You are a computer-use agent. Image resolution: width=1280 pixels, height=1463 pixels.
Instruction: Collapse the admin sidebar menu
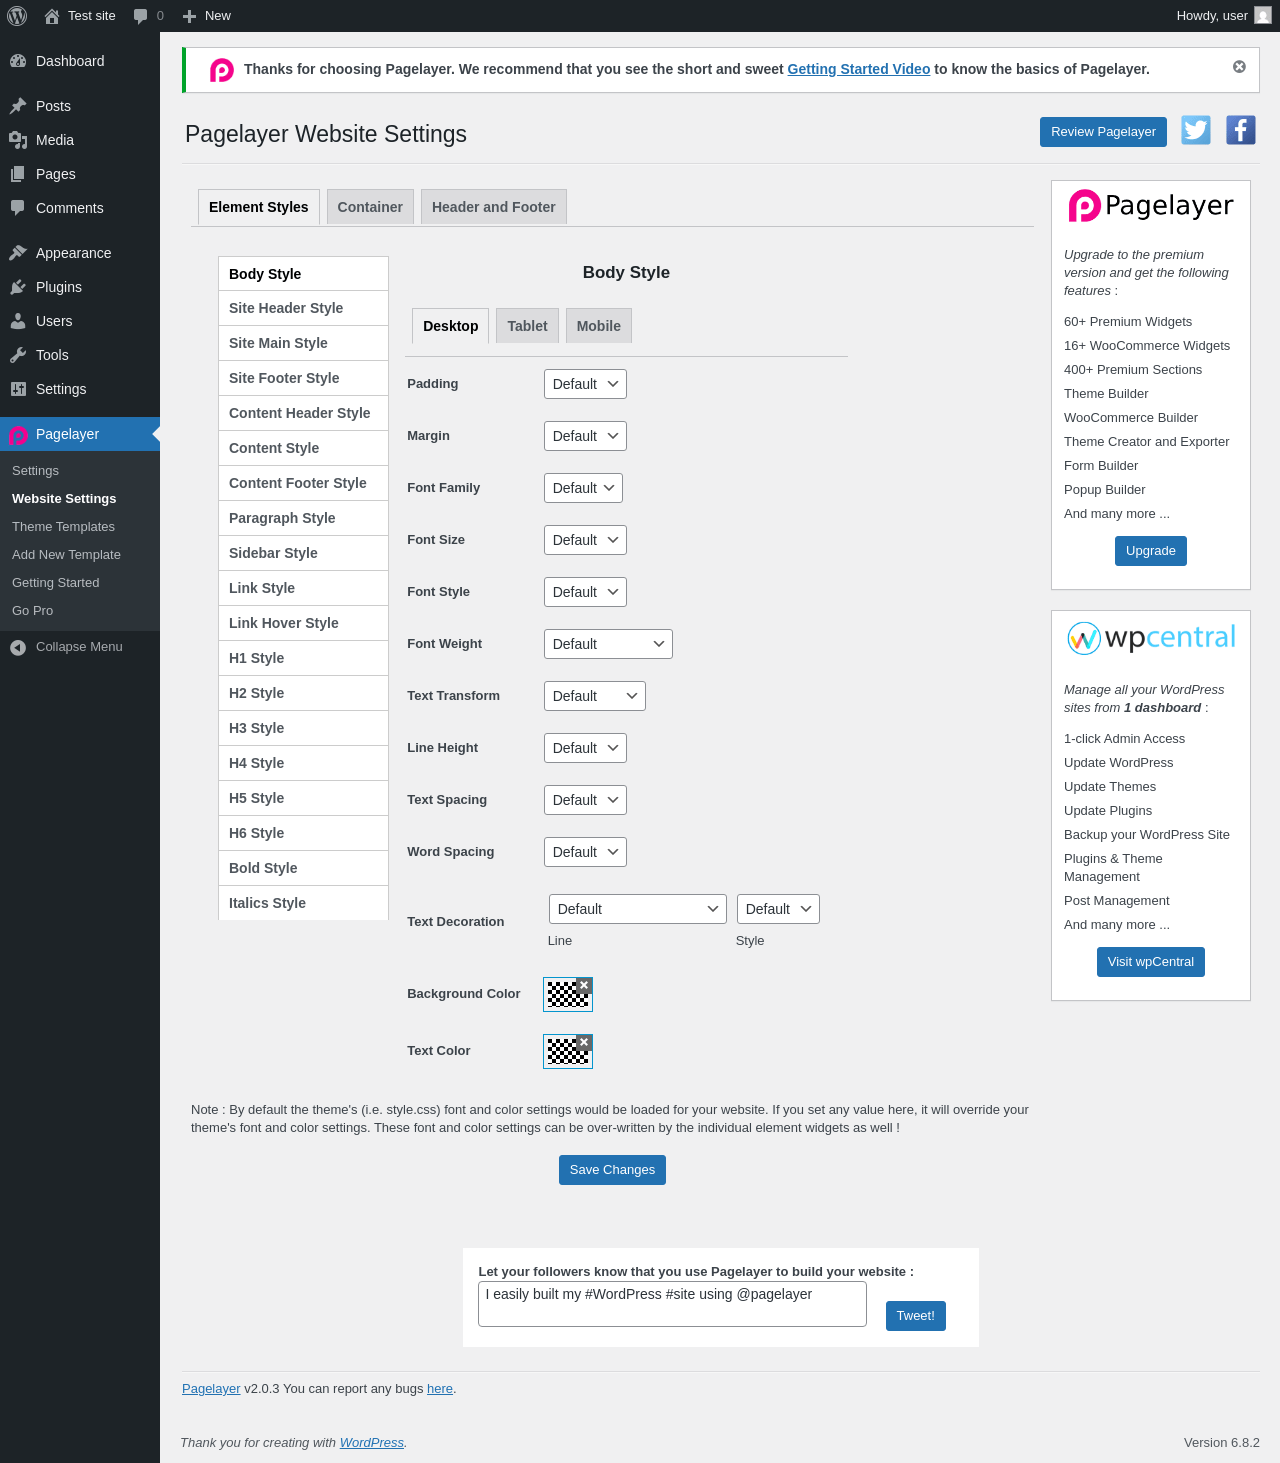click(x=66, y=647)
